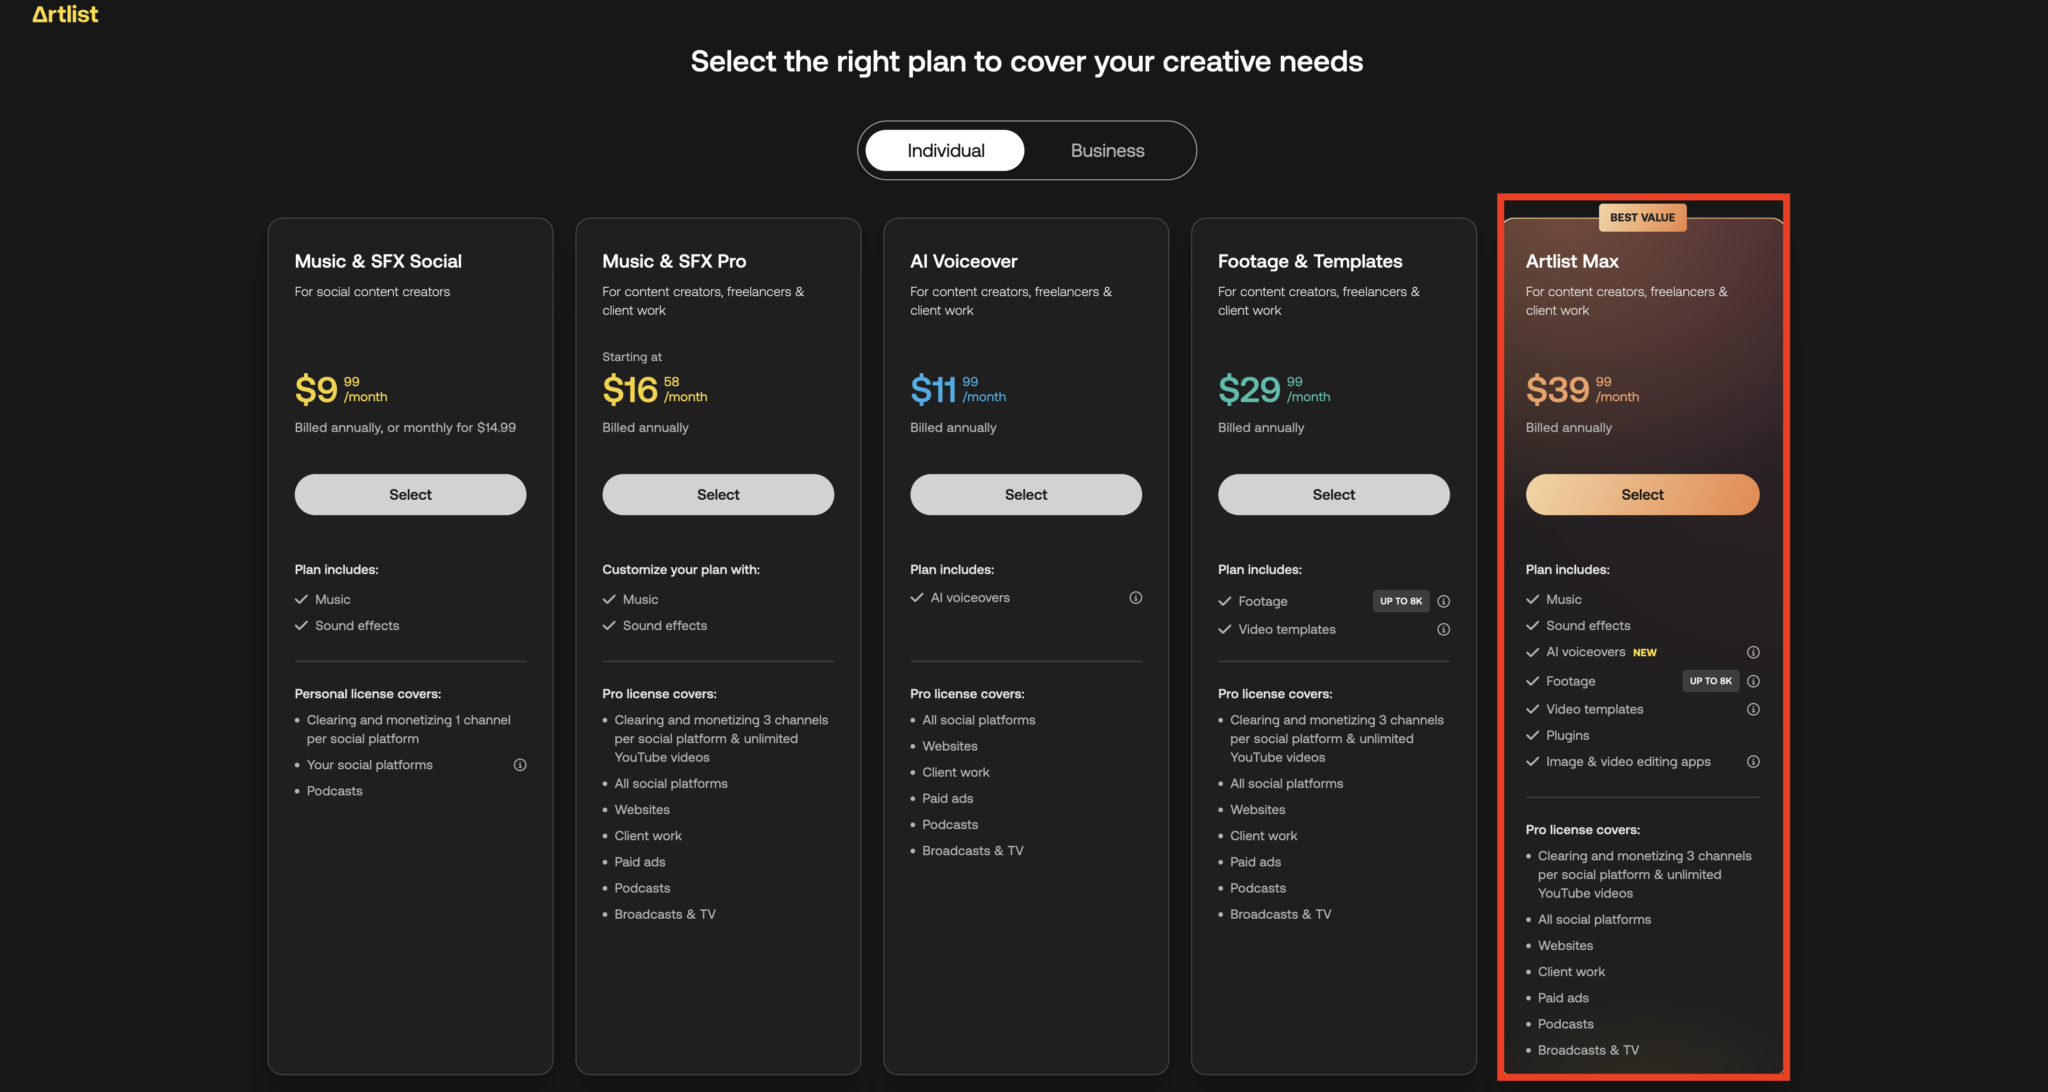Select the Artlist Max plan
The width and height of the screenshot is (2048, 1092).
tap(1641, 495)
